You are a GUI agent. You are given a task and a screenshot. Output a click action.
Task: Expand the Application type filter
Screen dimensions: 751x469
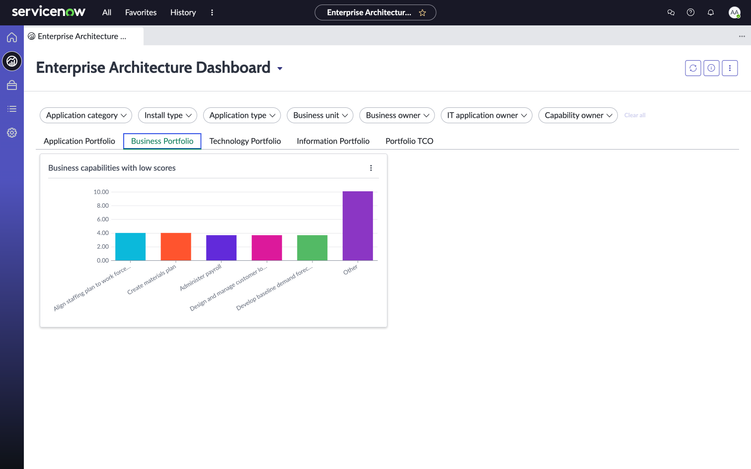click(241, 115)
